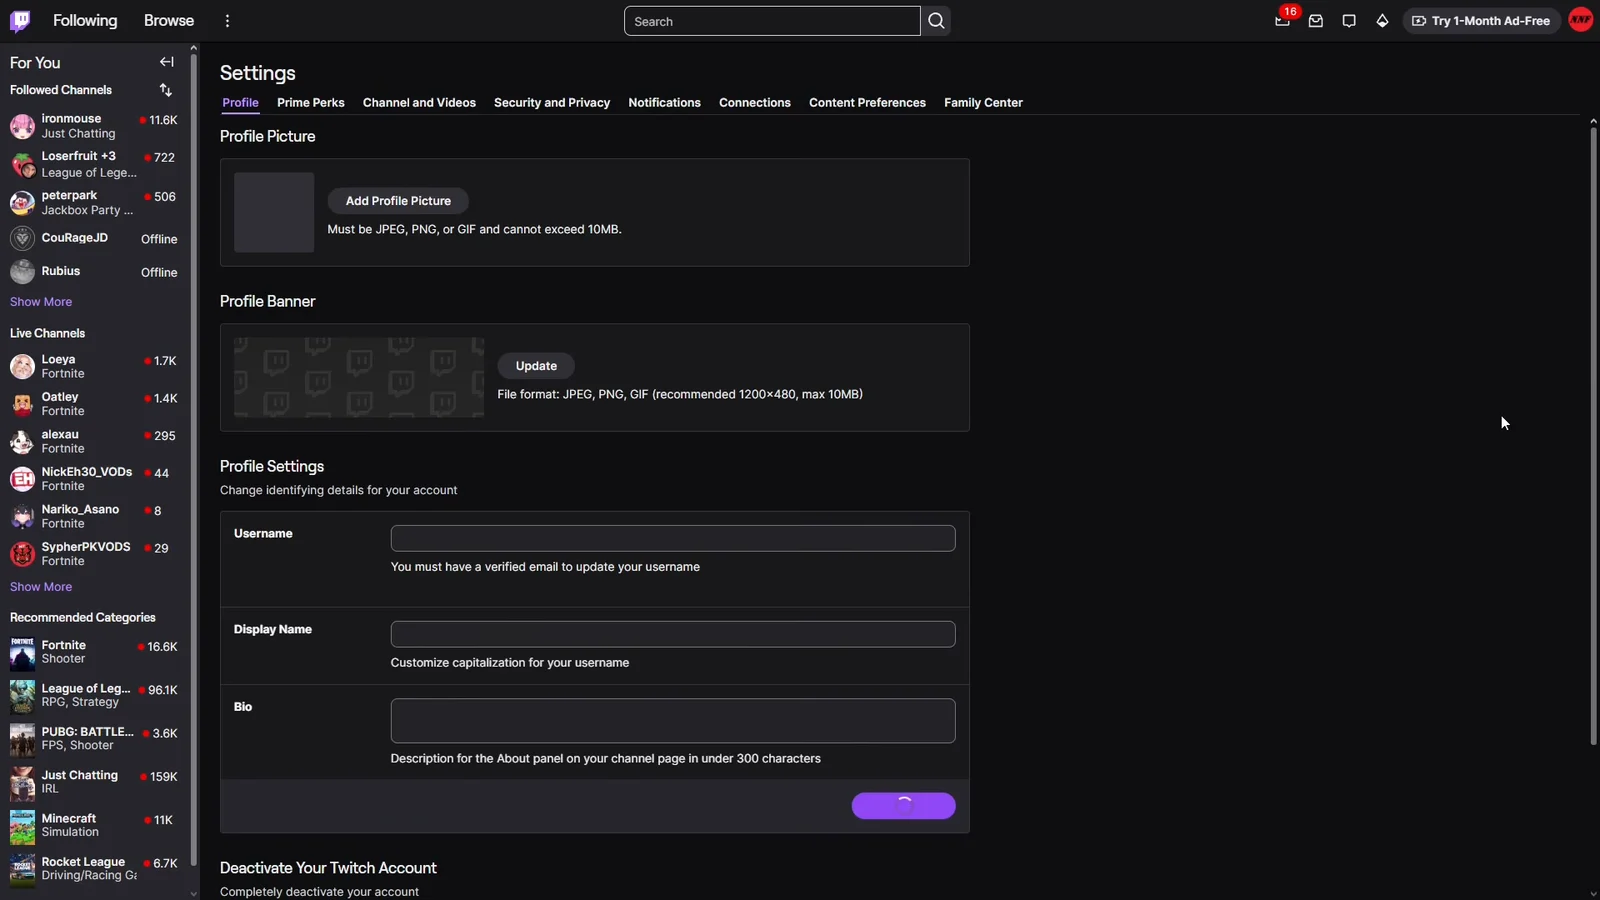The height and width of the screenshot is (900, 1600).
Task: Click the search magnifier button
Action: (x=936, y=21)
